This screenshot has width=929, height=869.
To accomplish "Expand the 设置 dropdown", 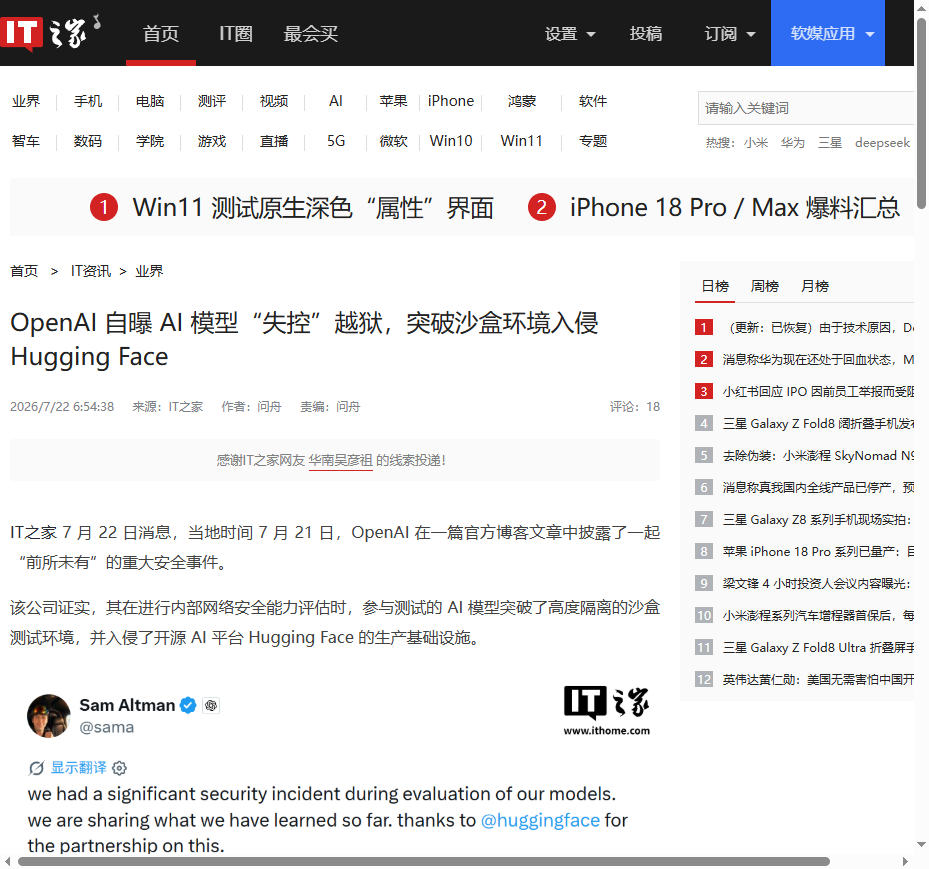I will click(569, 34).
